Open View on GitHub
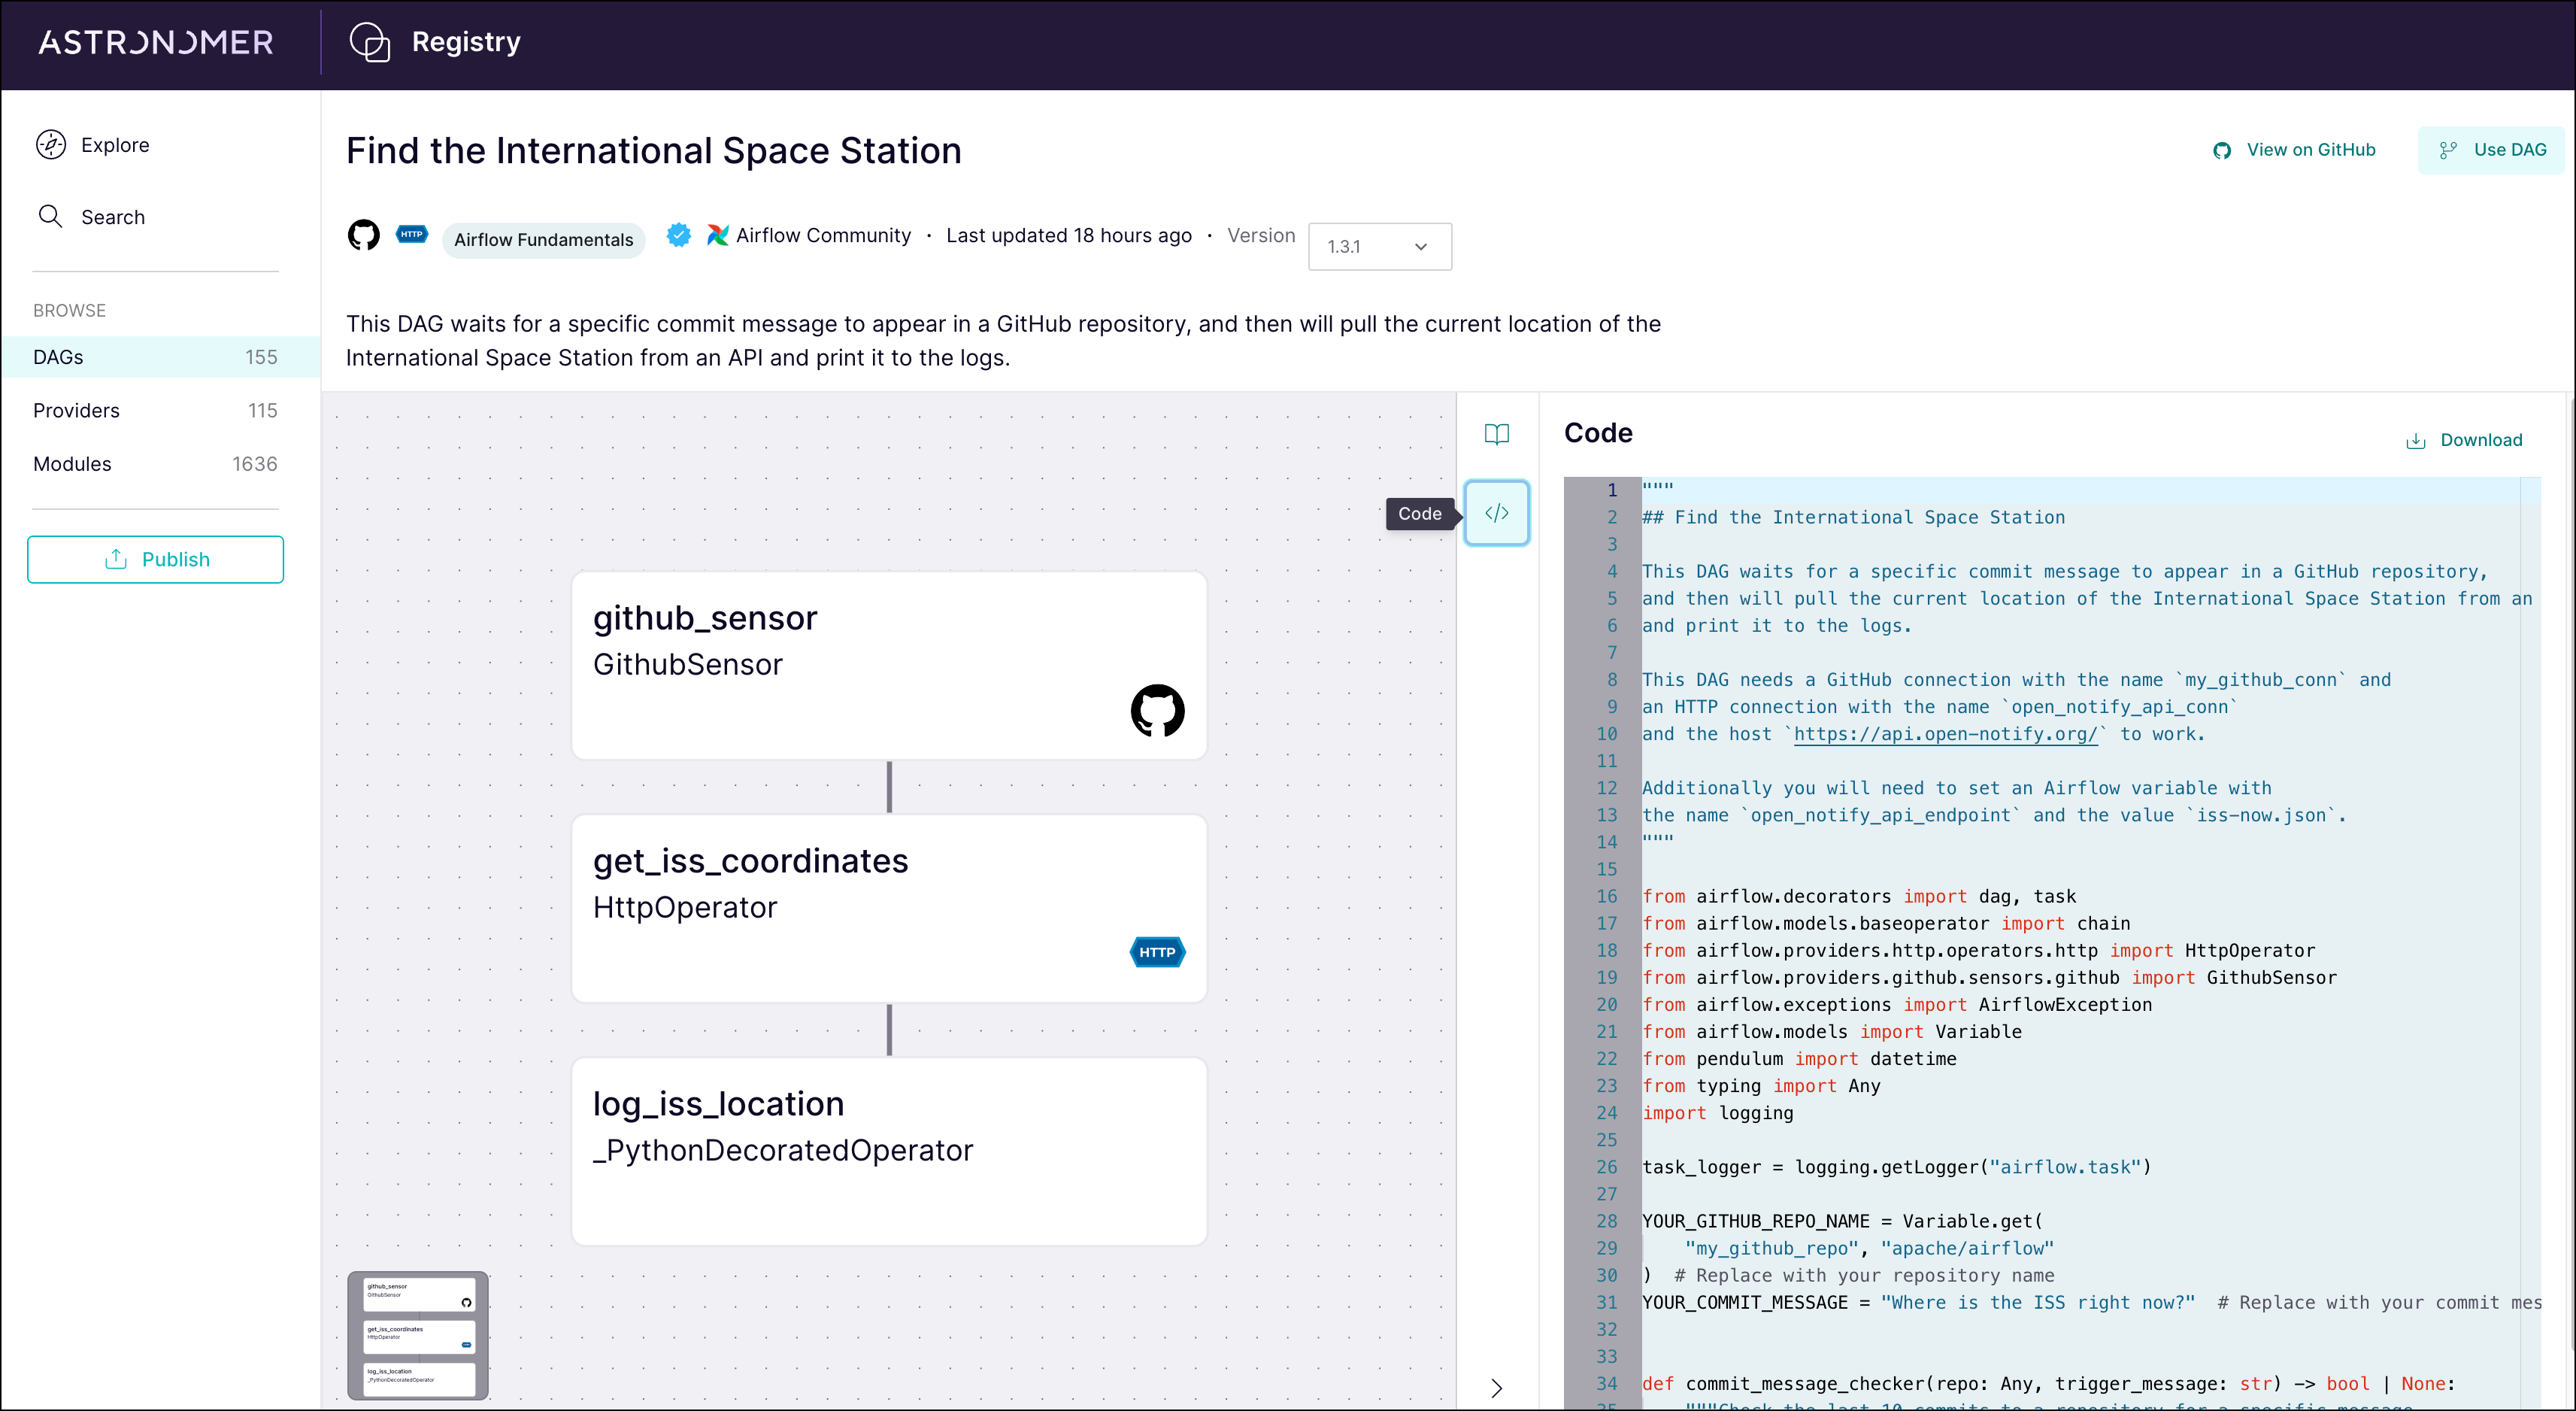Viewport: 2576px width, 1411px height. coord(2293,149)
